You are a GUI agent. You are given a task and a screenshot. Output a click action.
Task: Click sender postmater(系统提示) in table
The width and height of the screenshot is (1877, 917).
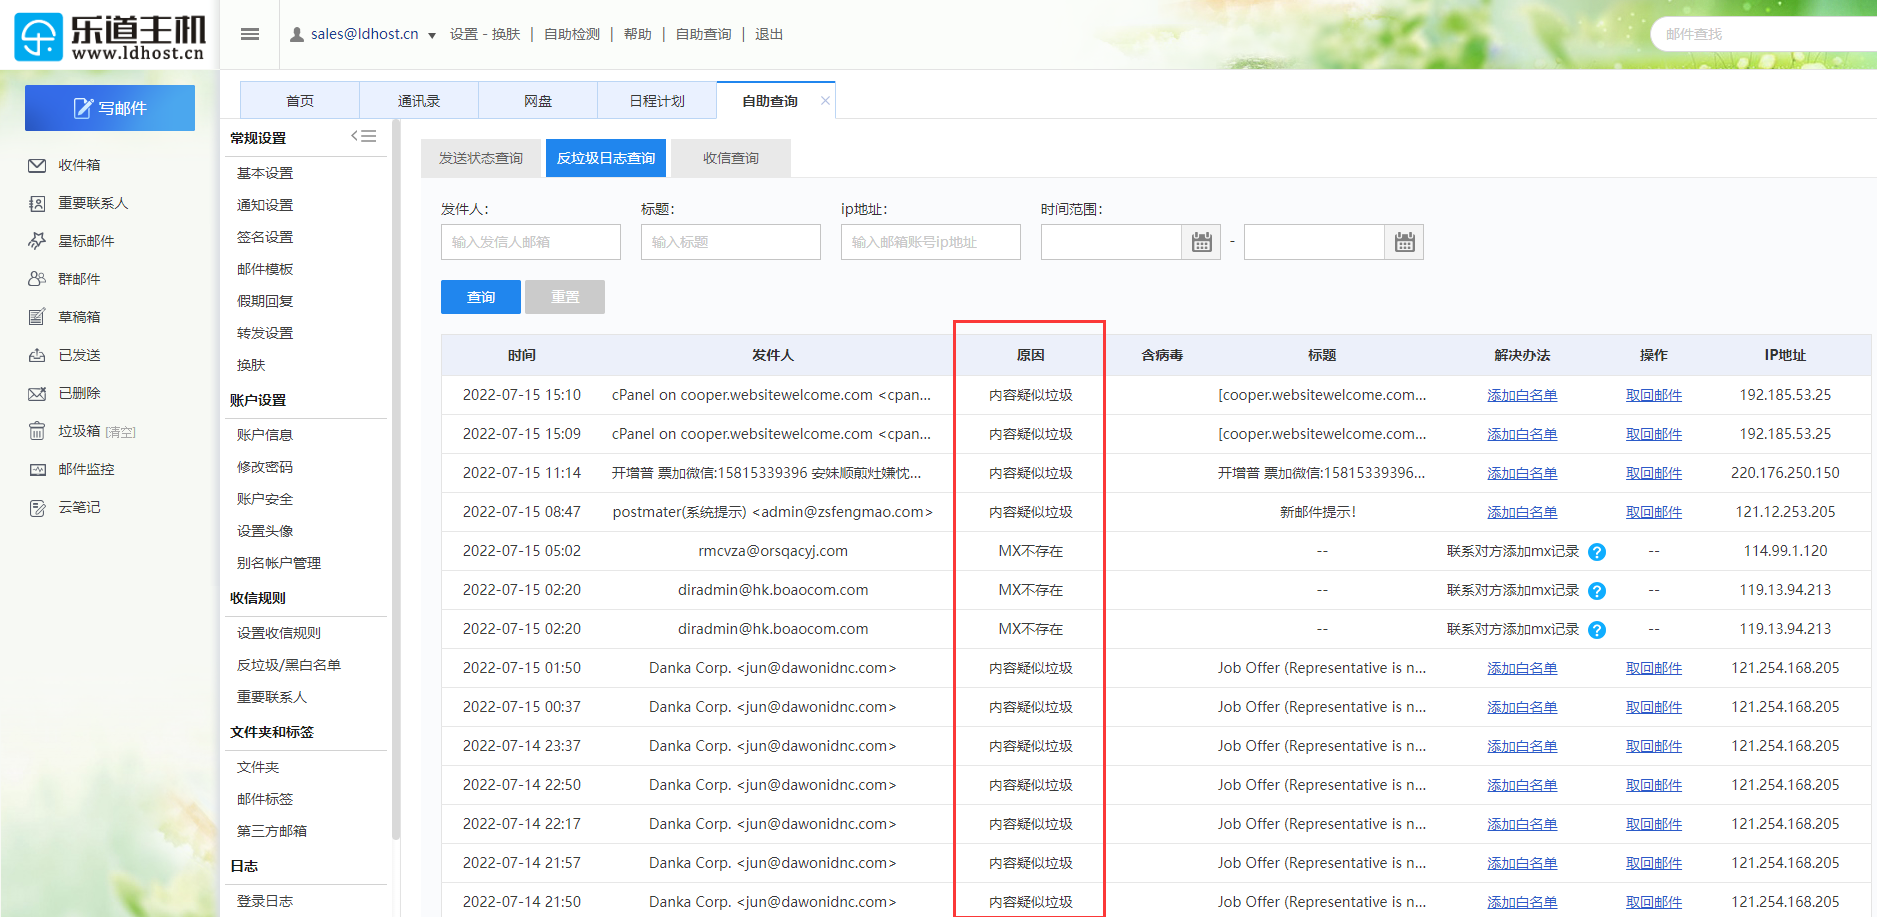tap(773, 512)
